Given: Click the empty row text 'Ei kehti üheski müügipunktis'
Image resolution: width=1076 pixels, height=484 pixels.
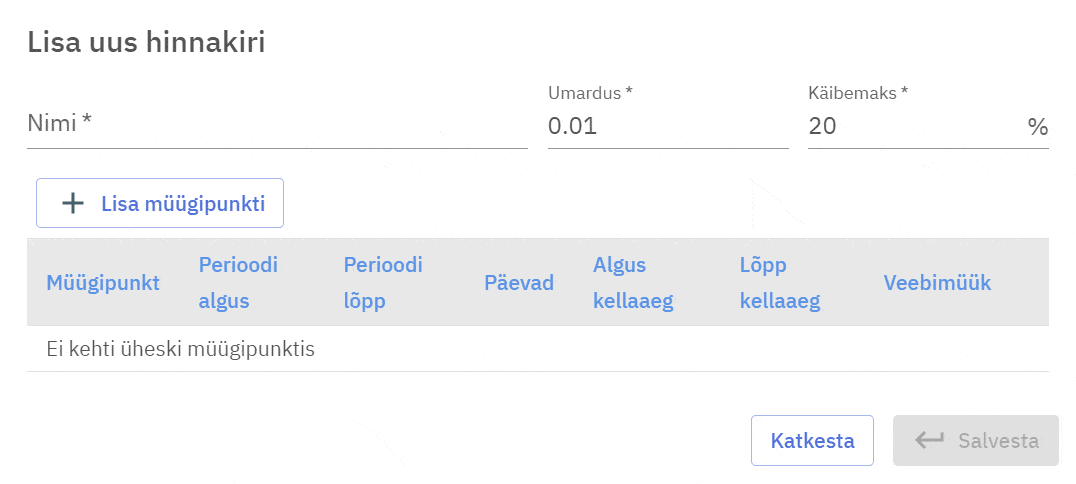Looking at the screenshot, I should (x=181, y=349).
